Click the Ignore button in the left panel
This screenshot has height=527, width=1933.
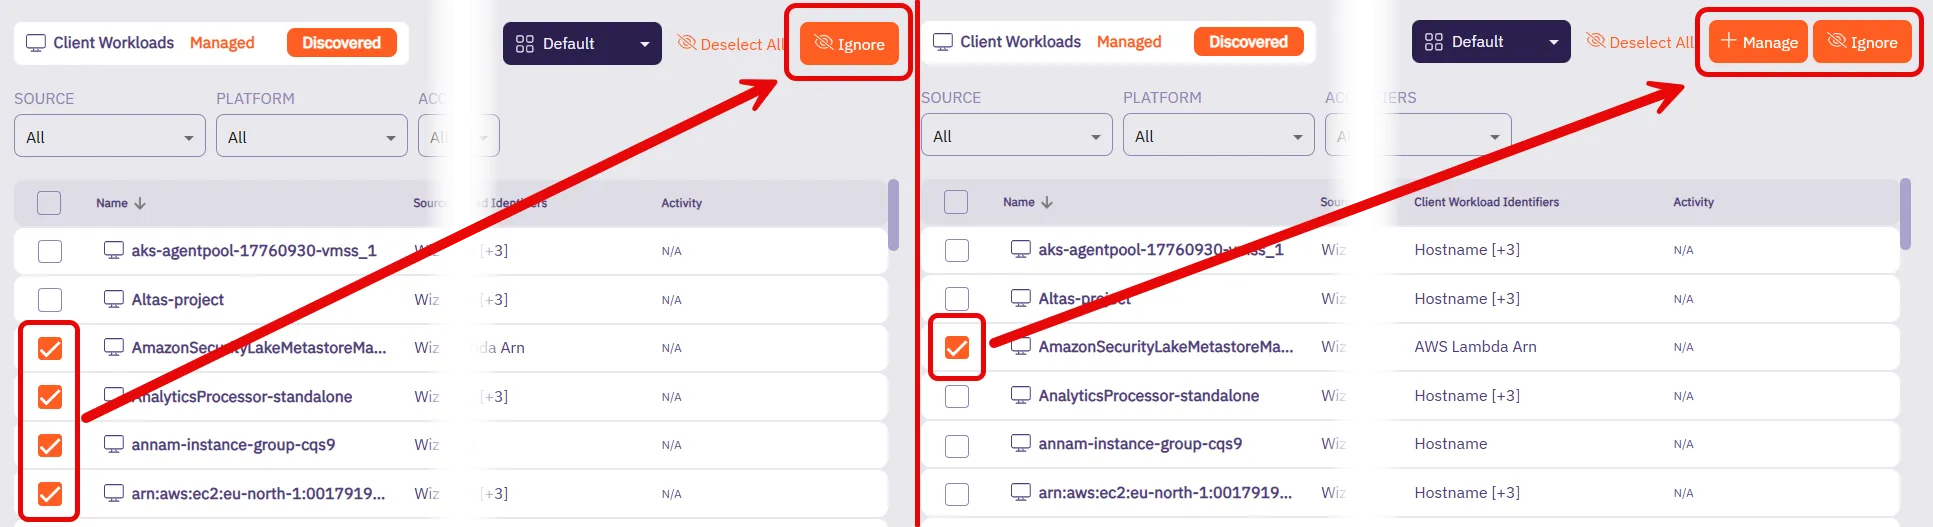pyautogui.click(x=849, y=44)
